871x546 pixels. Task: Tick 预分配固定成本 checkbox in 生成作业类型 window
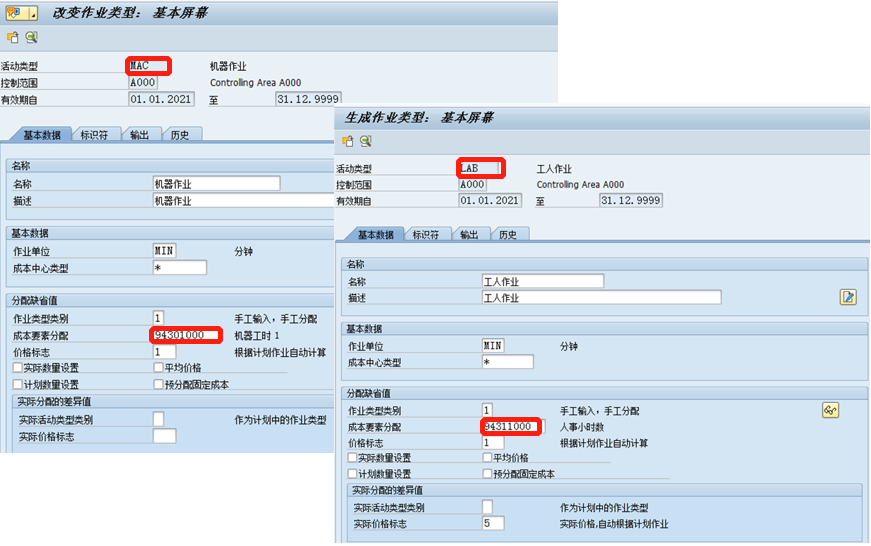click(x=487, y=474)
